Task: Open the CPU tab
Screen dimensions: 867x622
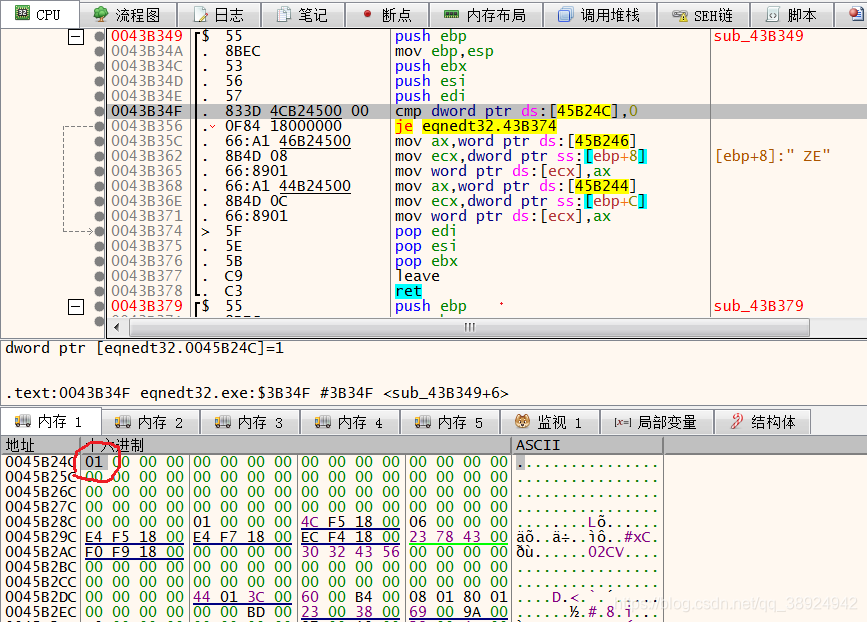Action: point(39,14)
